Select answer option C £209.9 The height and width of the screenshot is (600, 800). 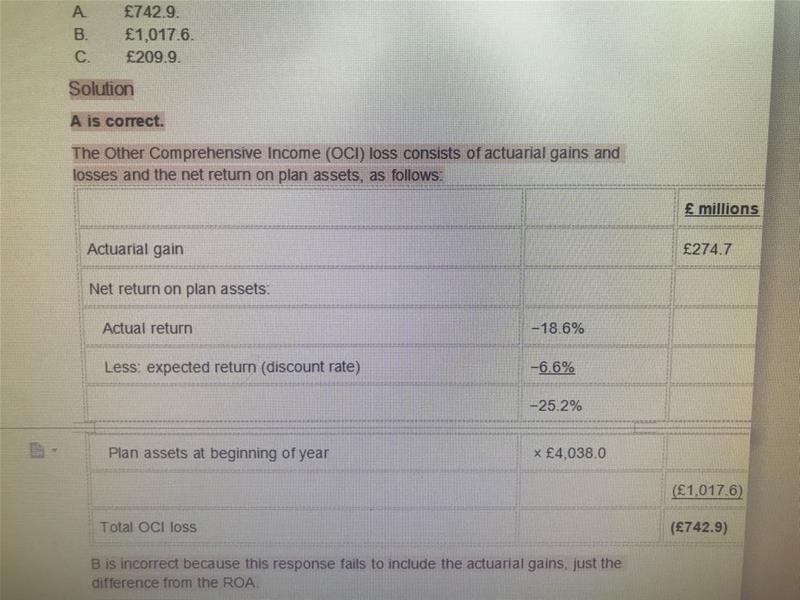(128, 57)
